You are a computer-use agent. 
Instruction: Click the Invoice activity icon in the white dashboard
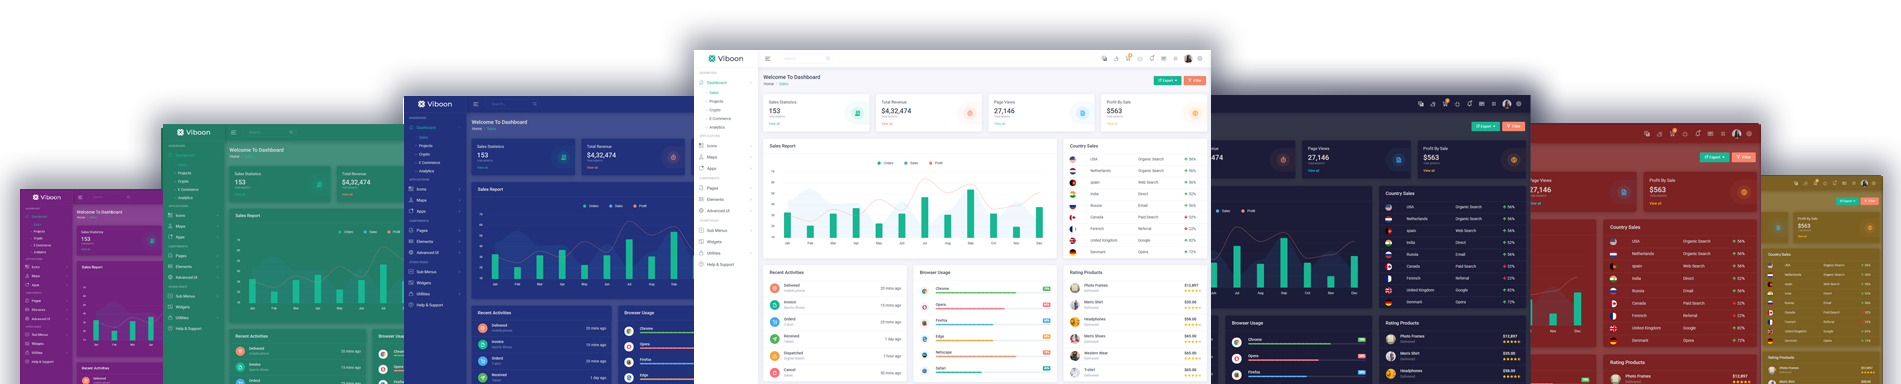pyautogui.click(x=775, y=304)
